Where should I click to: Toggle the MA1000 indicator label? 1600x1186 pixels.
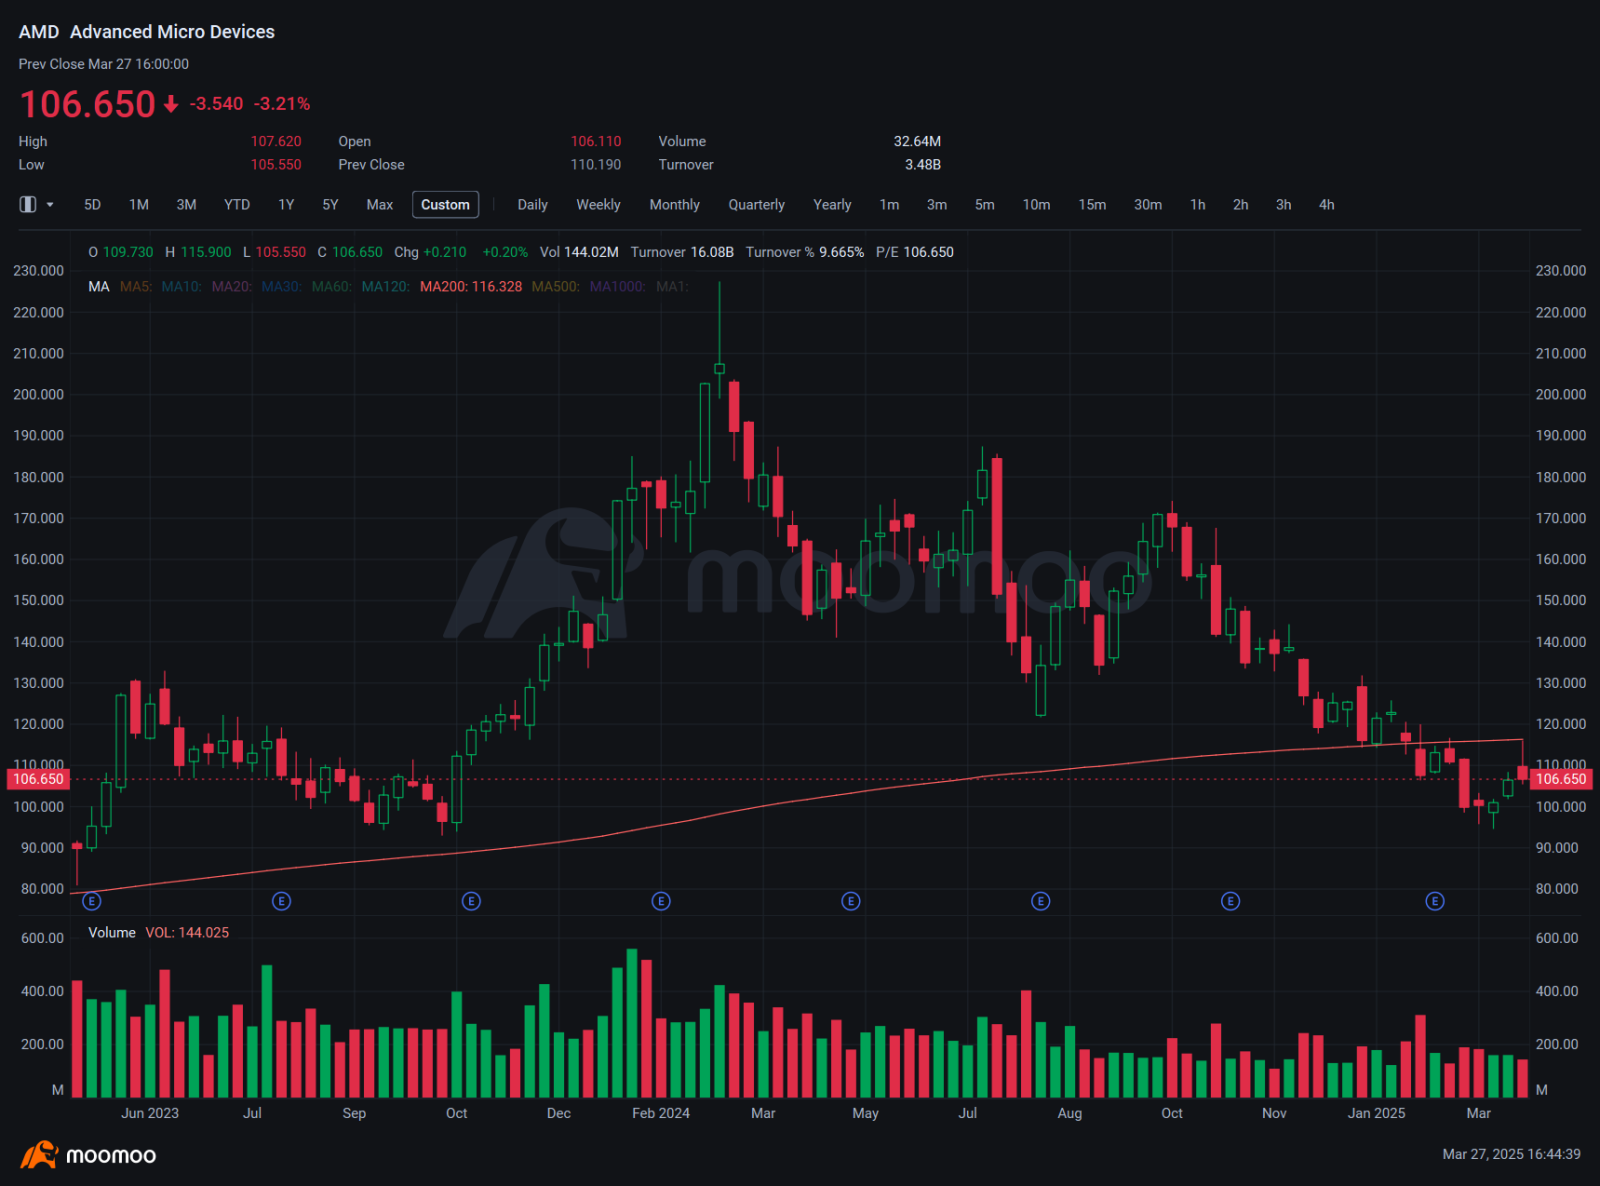(x=617, y=287)
